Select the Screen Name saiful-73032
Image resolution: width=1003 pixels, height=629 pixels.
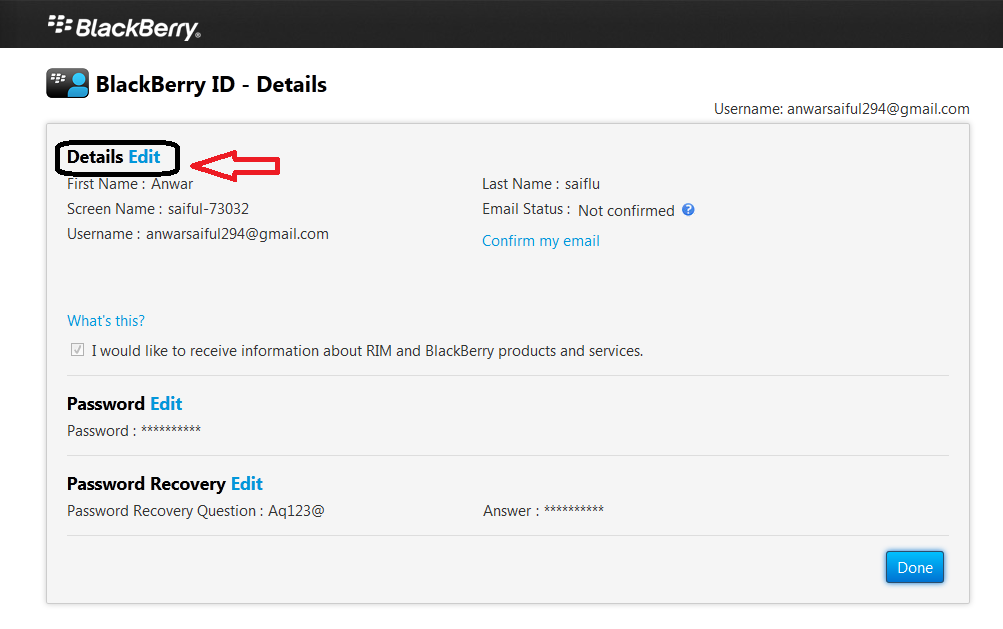209,209
